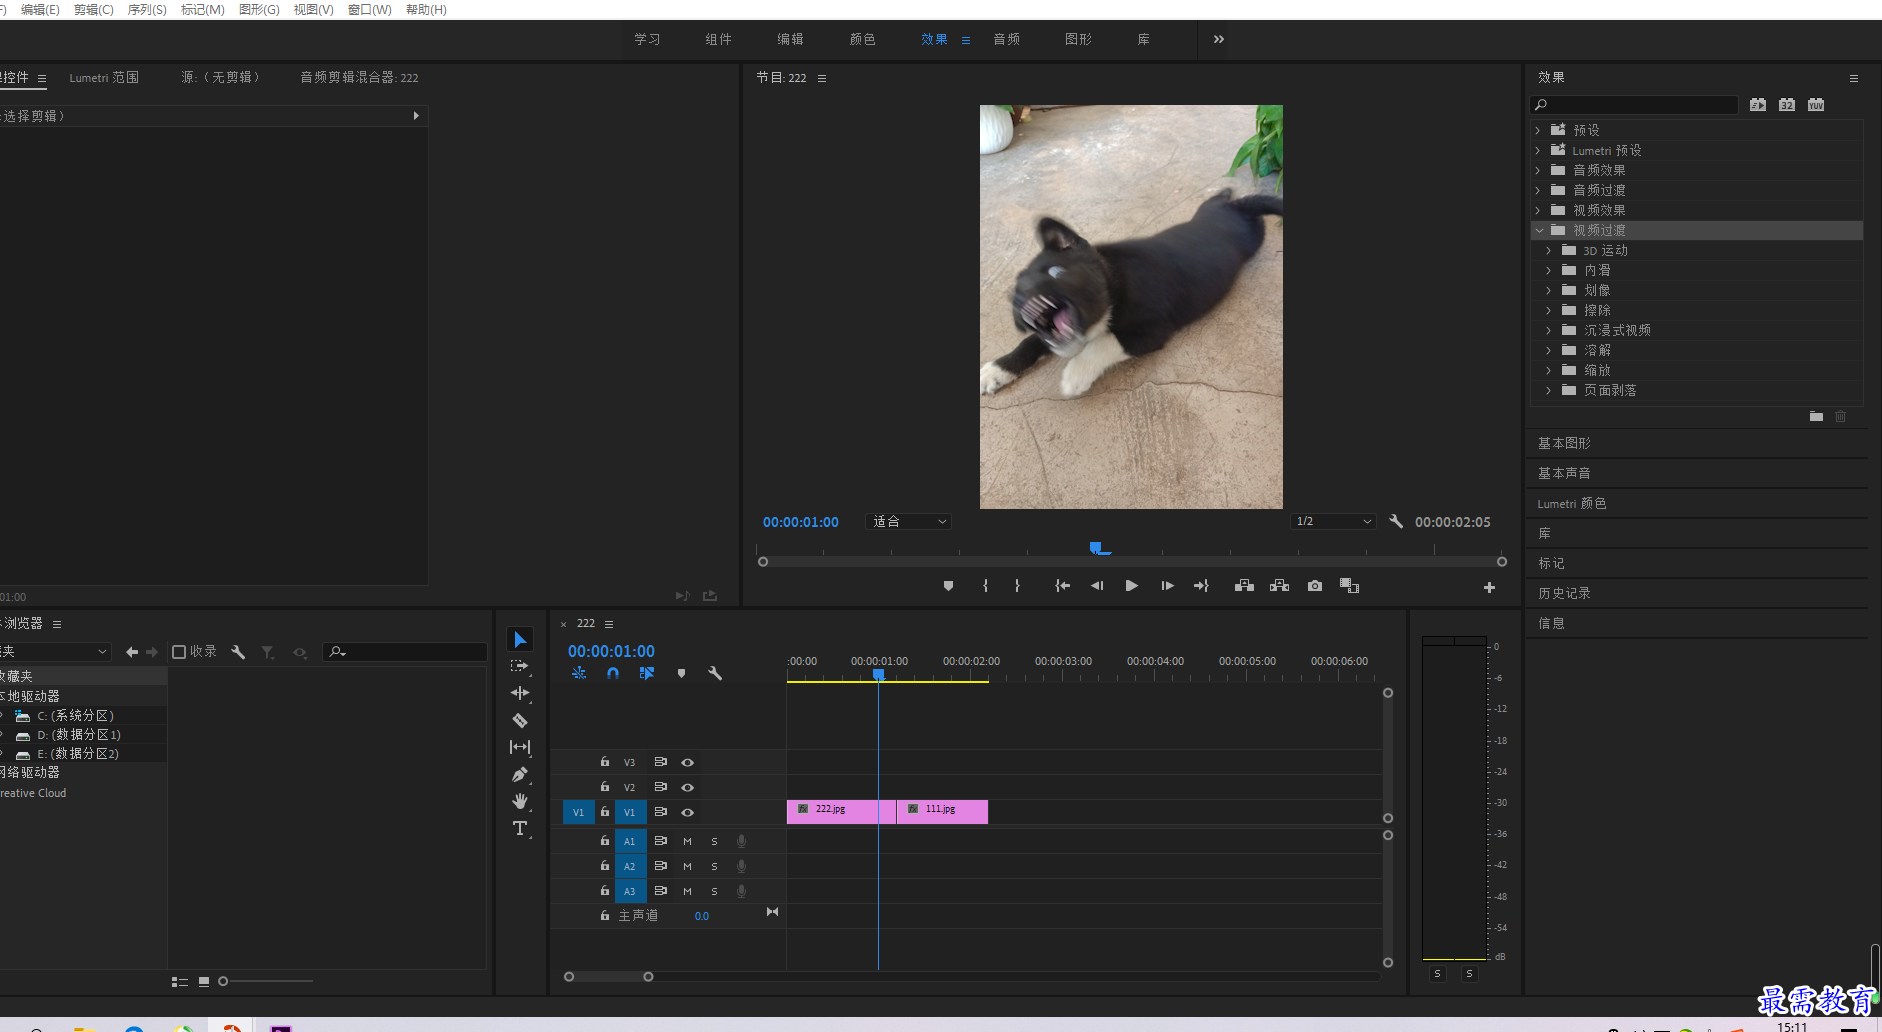Select the Pen tool
This screenshot has height=1032, width=1882.
(x=520, y=774)
